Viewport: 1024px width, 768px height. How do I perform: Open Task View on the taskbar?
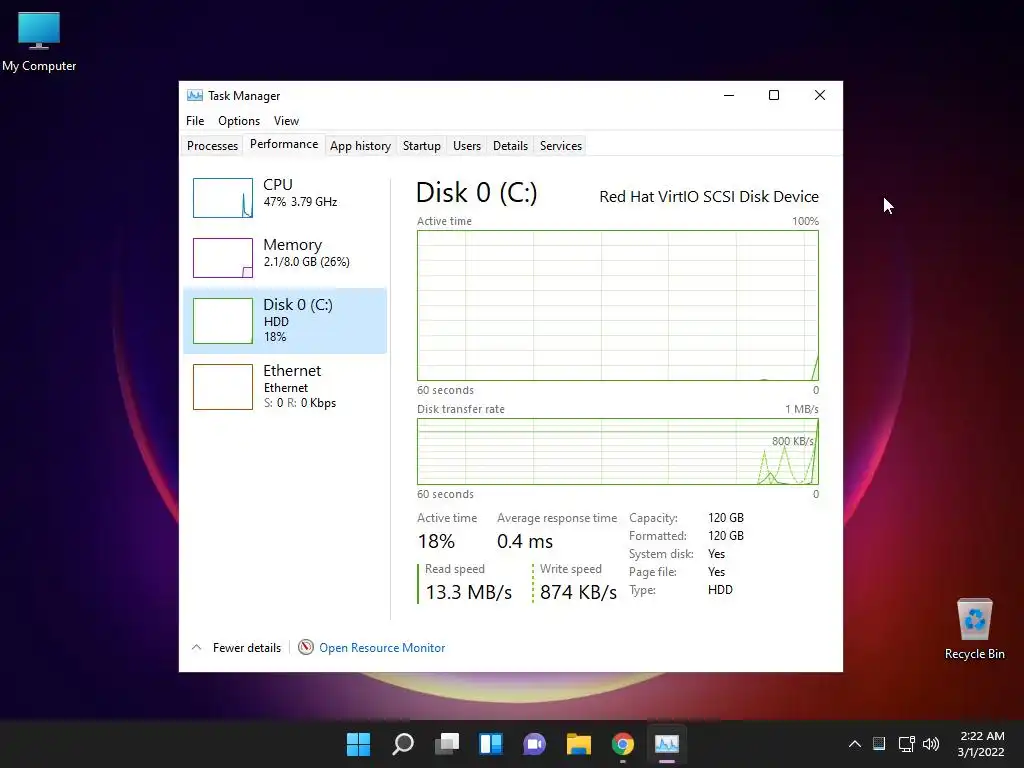(x=447, y=744)
